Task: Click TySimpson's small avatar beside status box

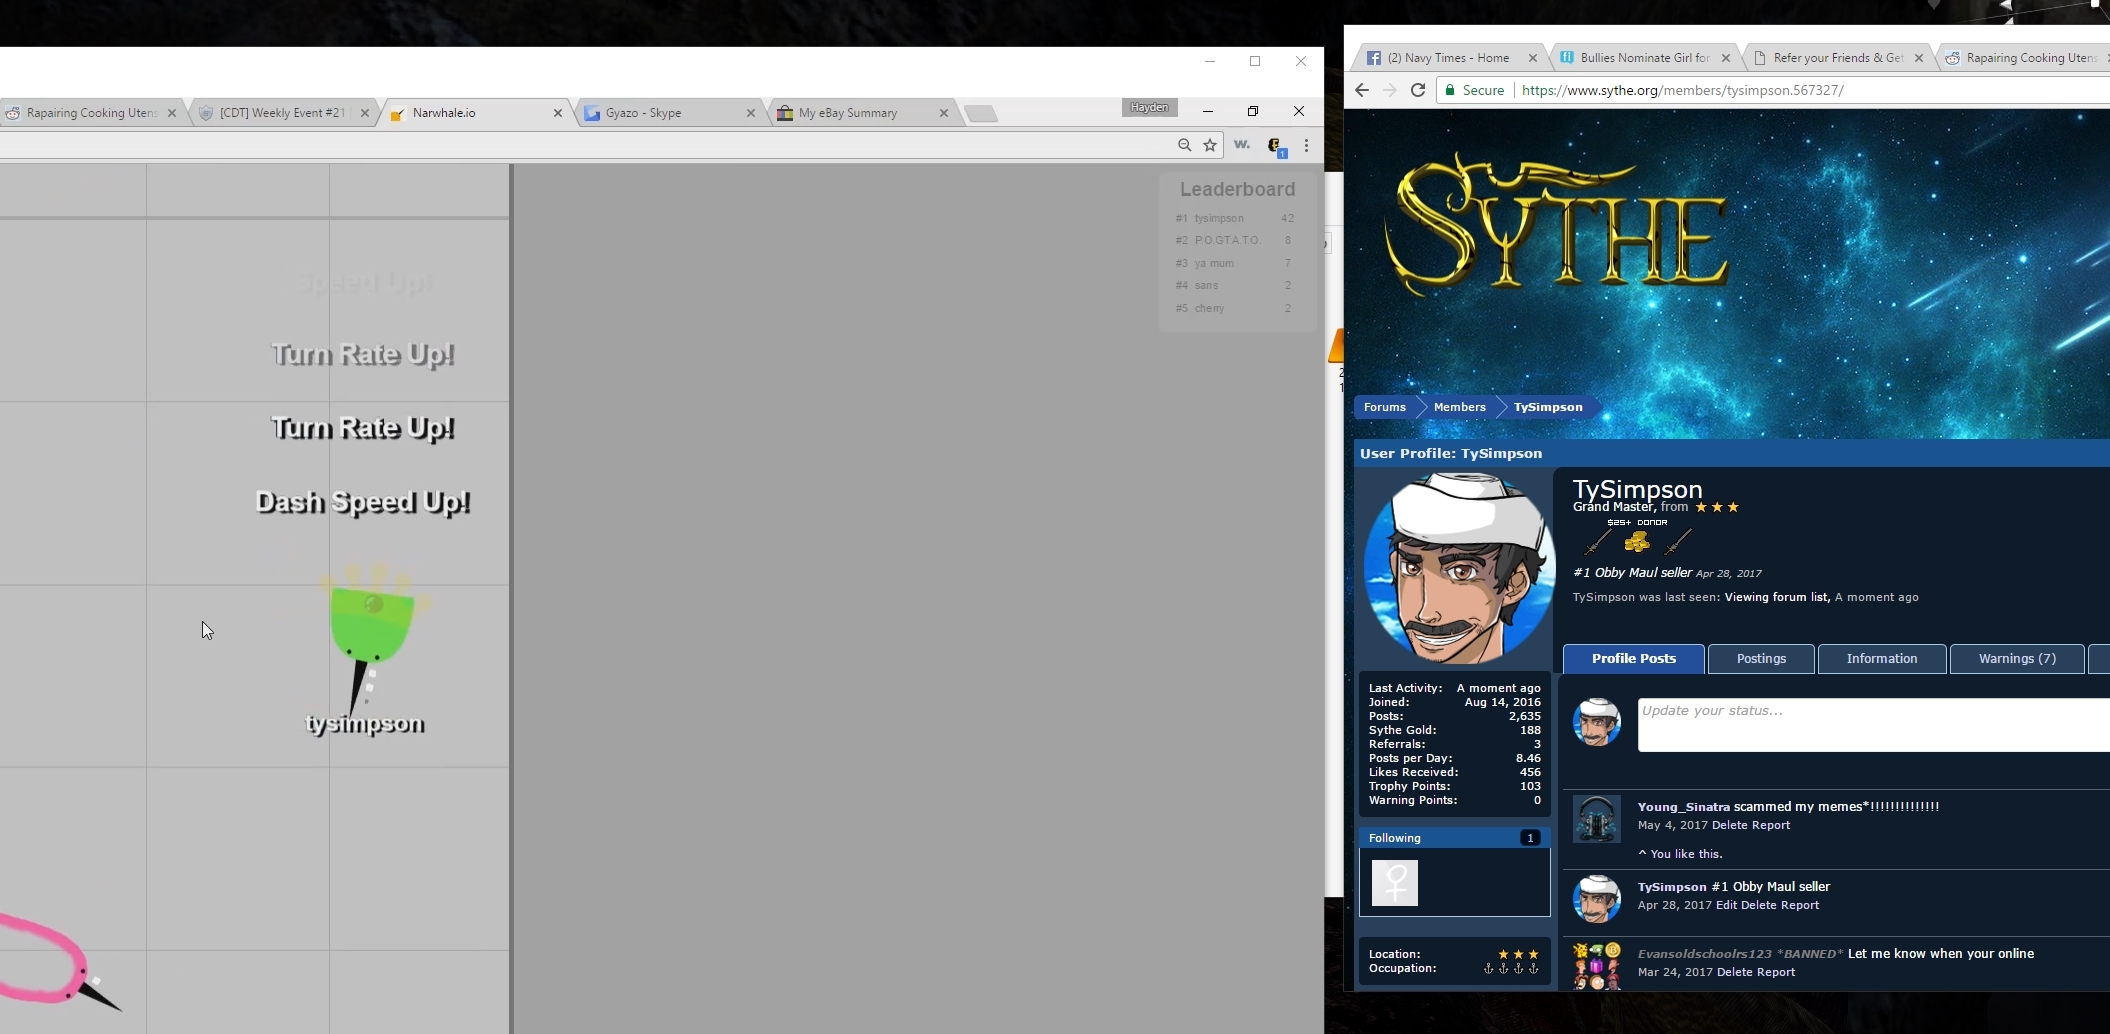Action: (x=1597, y=722)
